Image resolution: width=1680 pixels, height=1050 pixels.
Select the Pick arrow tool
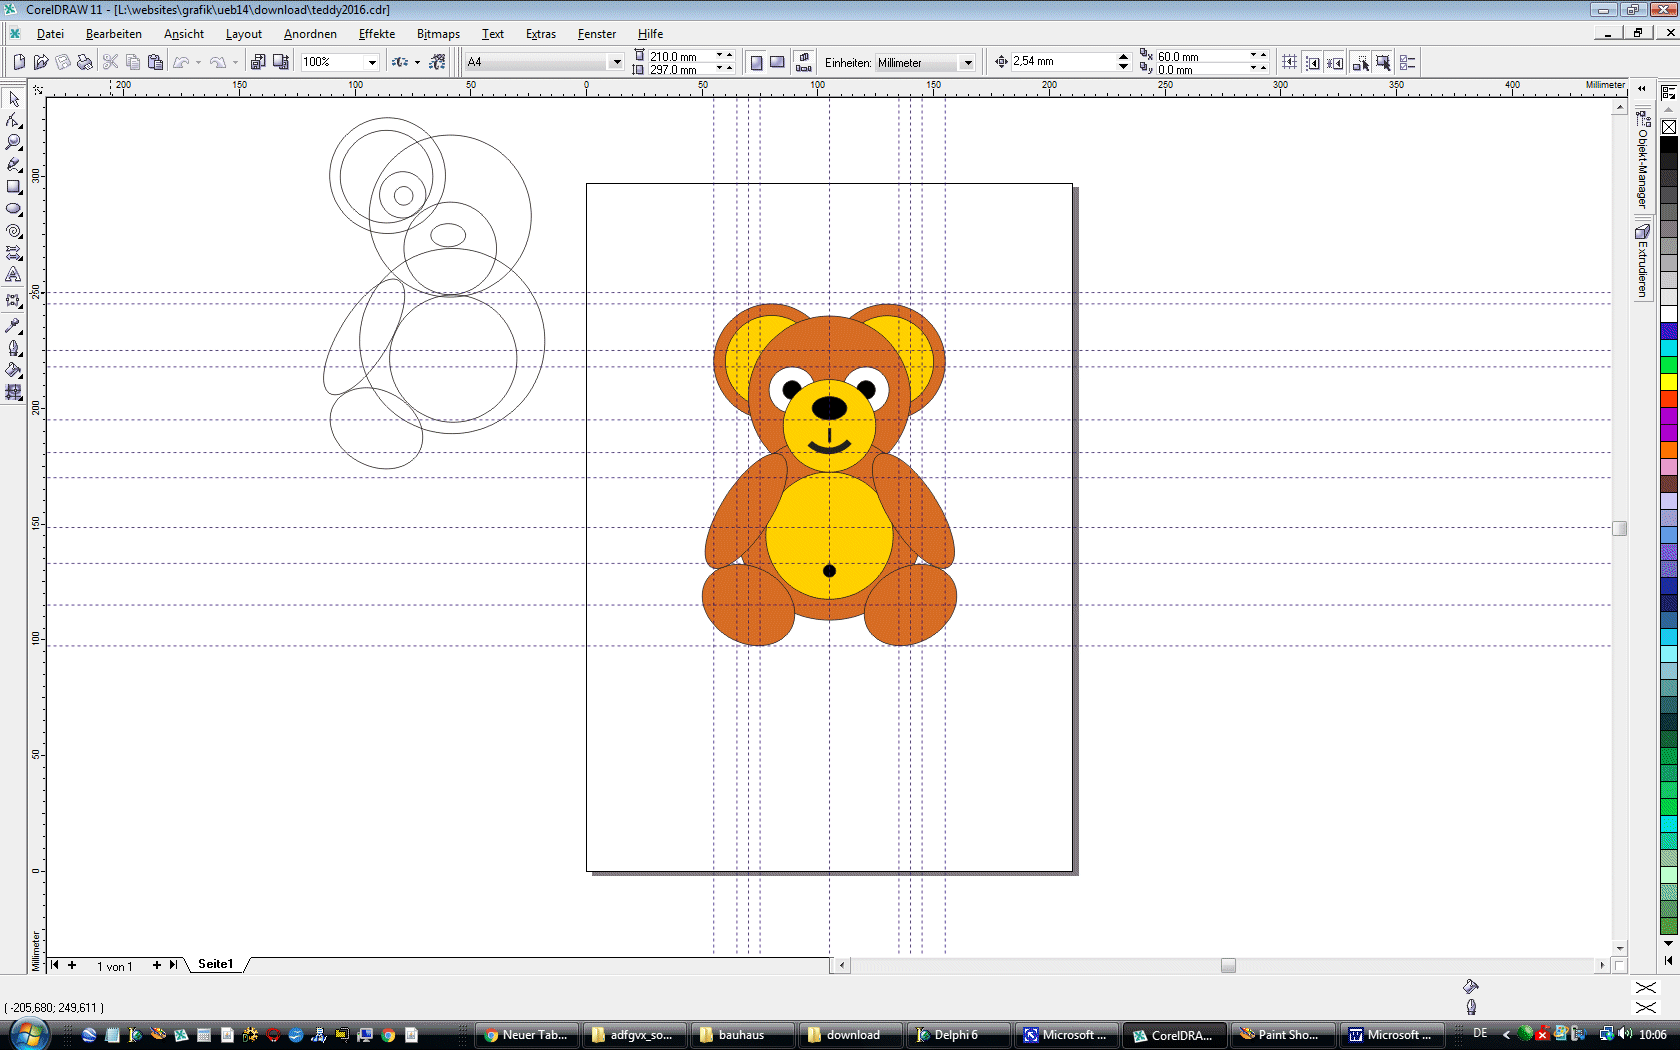click(x=14, y=99)
